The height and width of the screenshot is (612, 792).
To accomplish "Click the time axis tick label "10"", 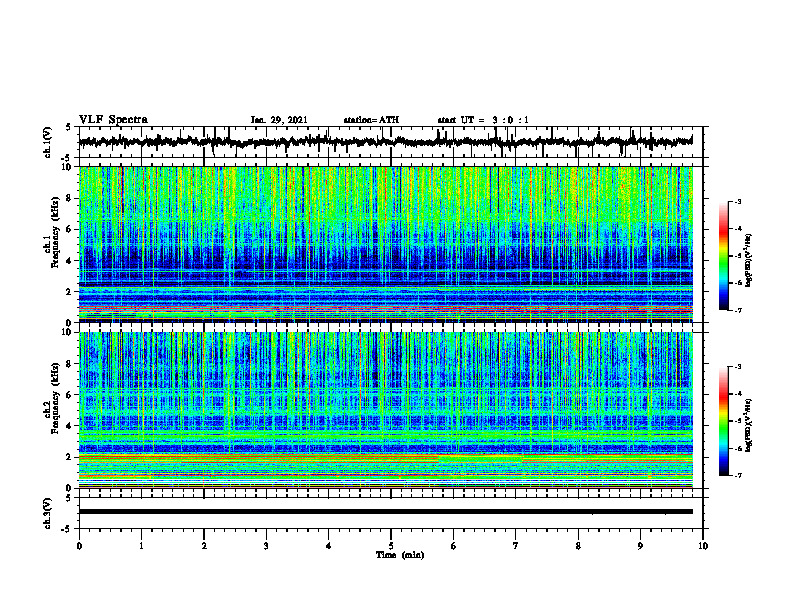I will coord(703,546).
